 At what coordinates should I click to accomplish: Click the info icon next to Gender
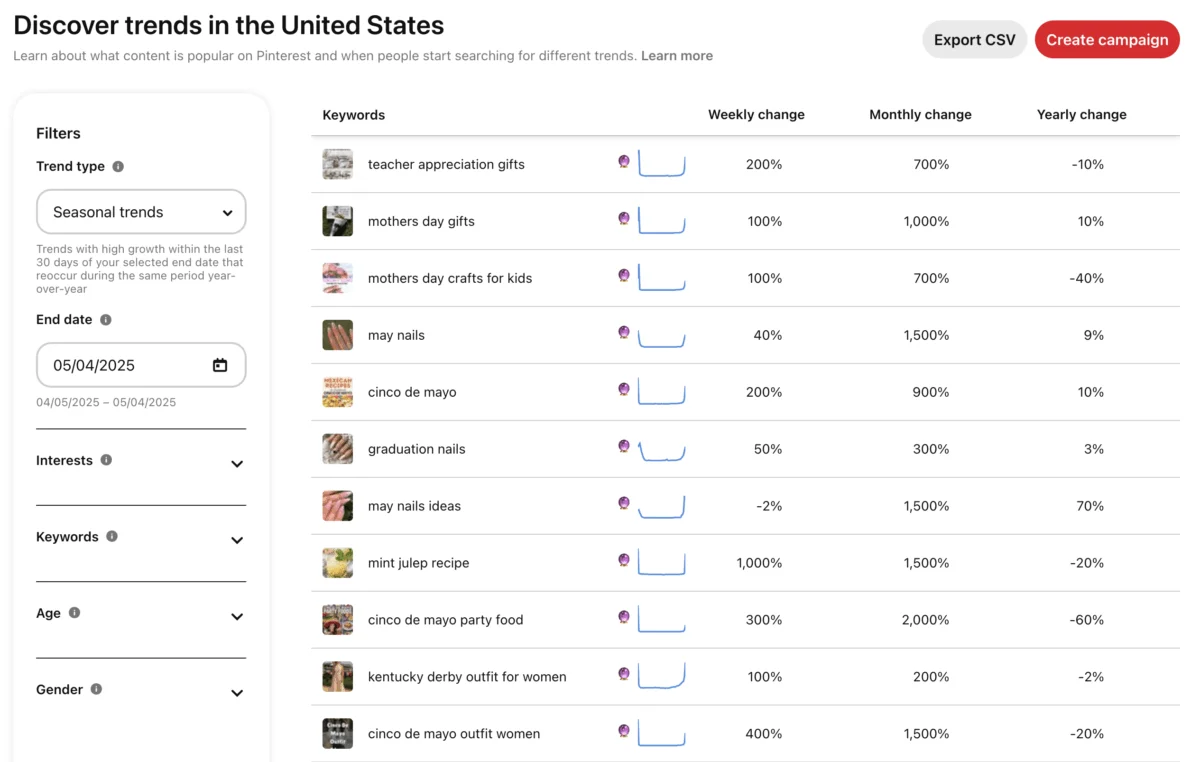(96, 689)
